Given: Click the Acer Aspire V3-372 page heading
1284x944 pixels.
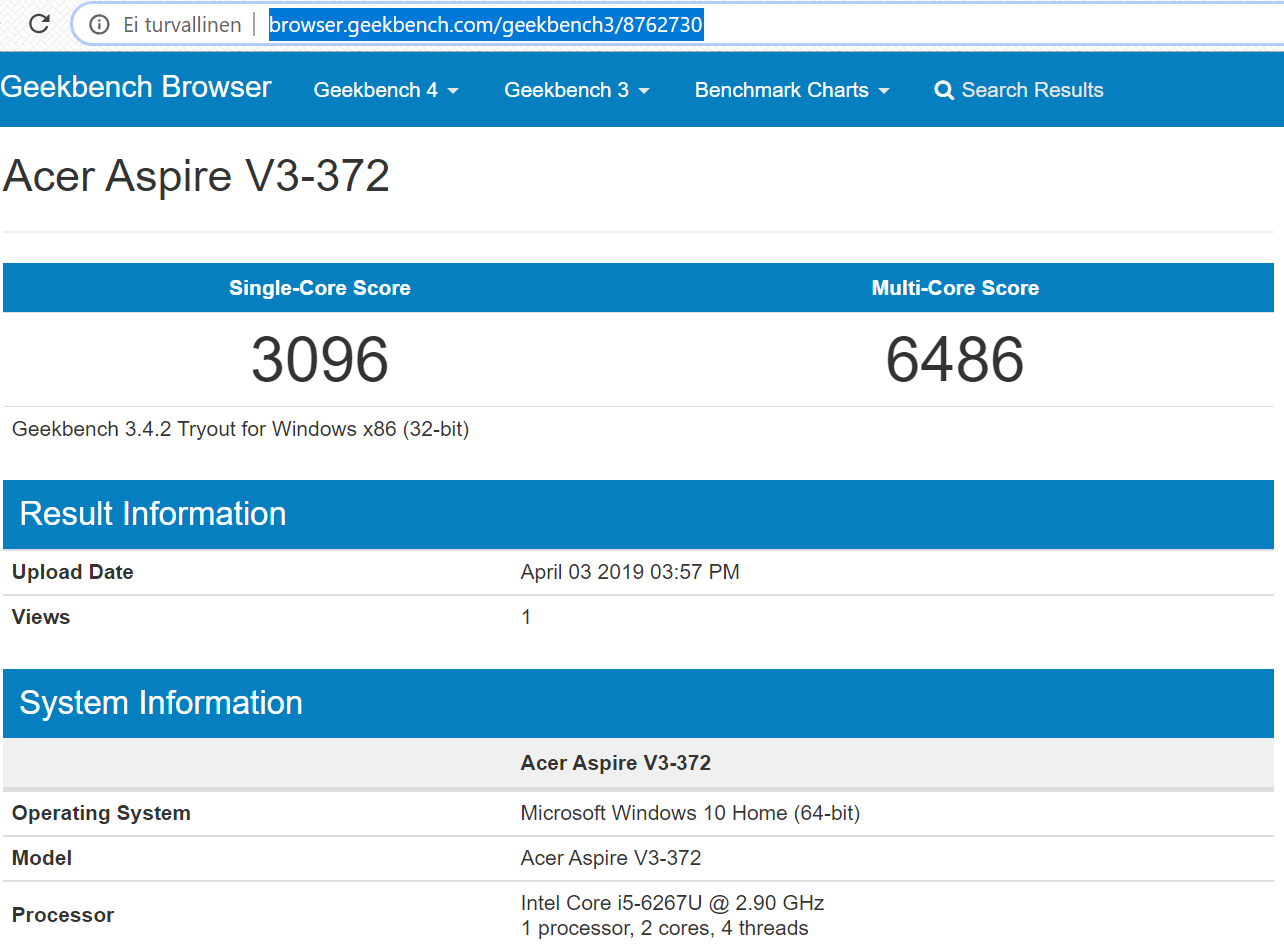Looking at the screenshot, I should (x=196, y=177).
